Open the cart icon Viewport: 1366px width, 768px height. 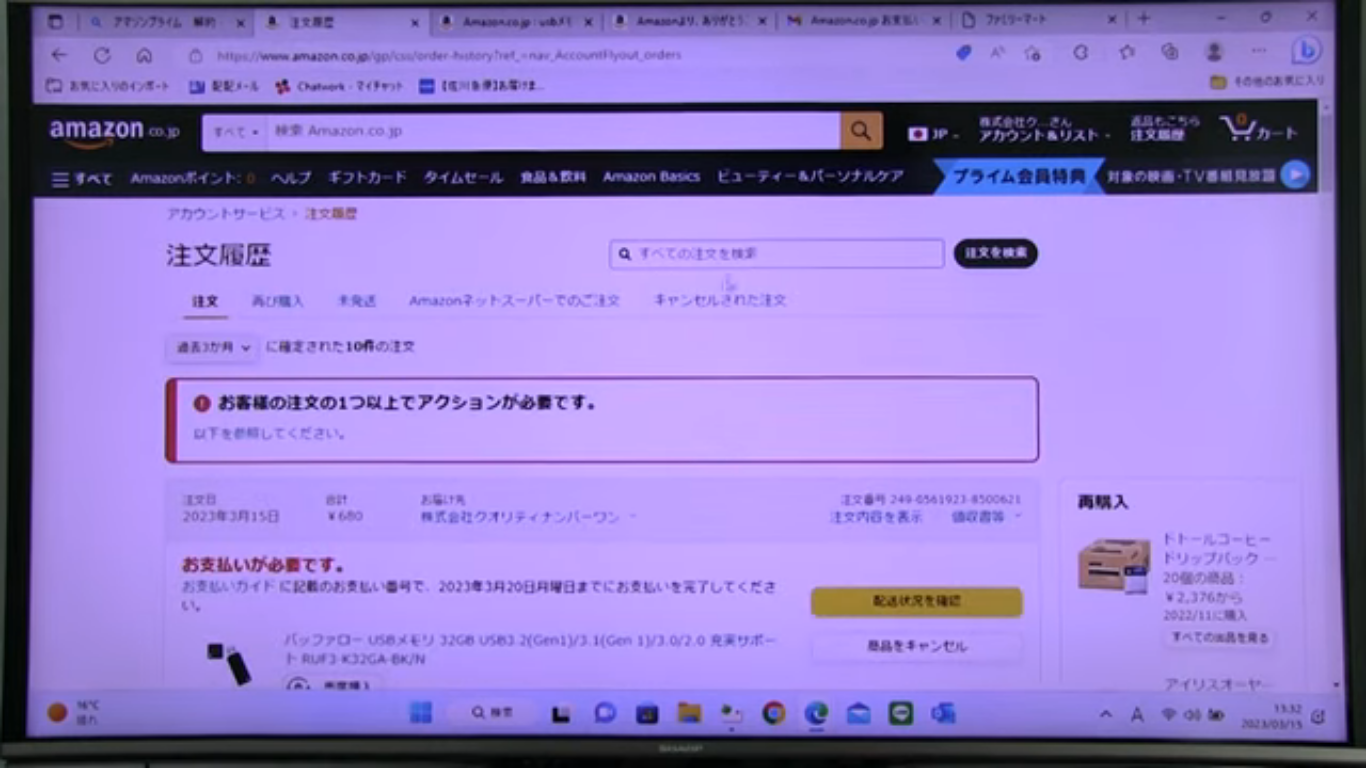[1258, 130]
